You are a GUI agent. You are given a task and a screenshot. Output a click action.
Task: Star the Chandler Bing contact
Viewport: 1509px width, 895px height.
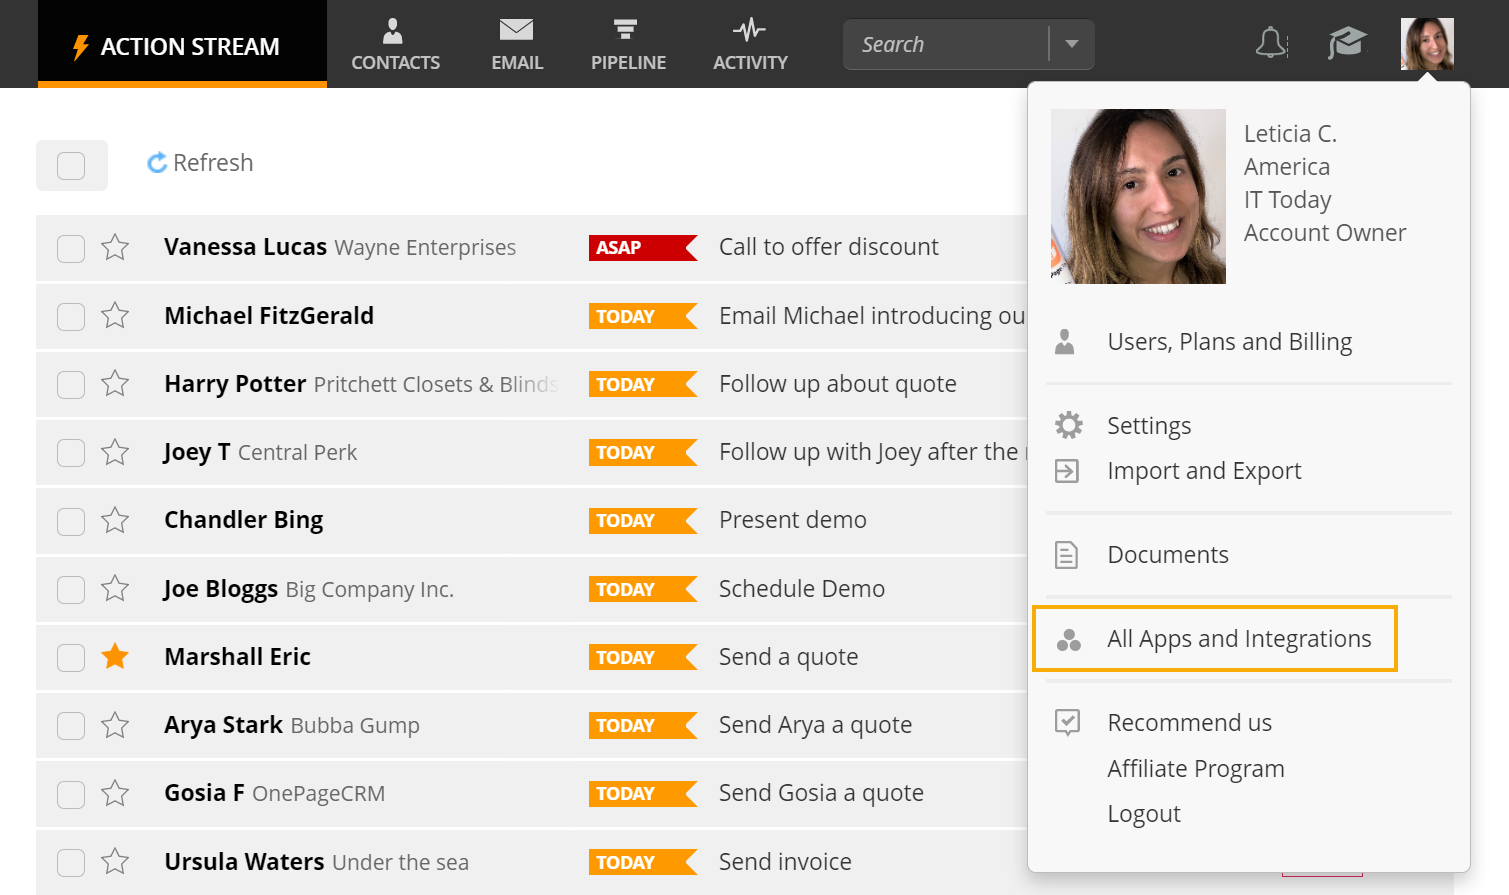(x=115, y=520)
